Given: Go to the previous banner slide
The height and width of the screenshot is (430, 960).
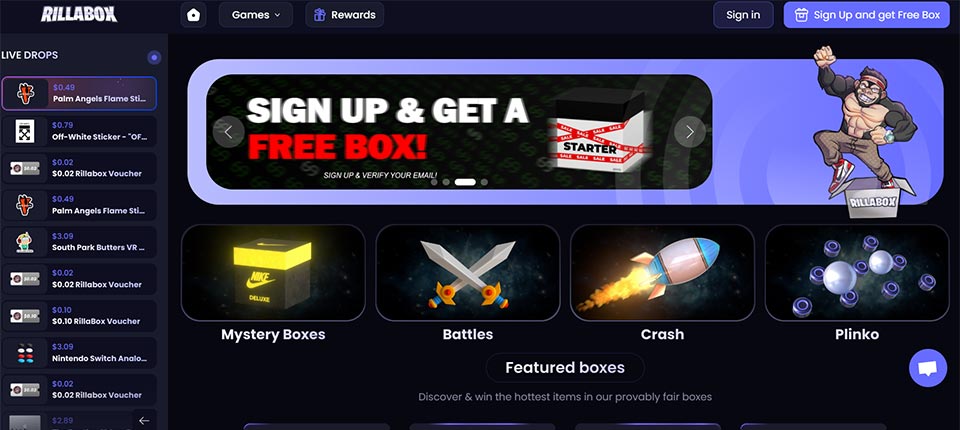Looking at the screenshot, I should tap(228, 132).
